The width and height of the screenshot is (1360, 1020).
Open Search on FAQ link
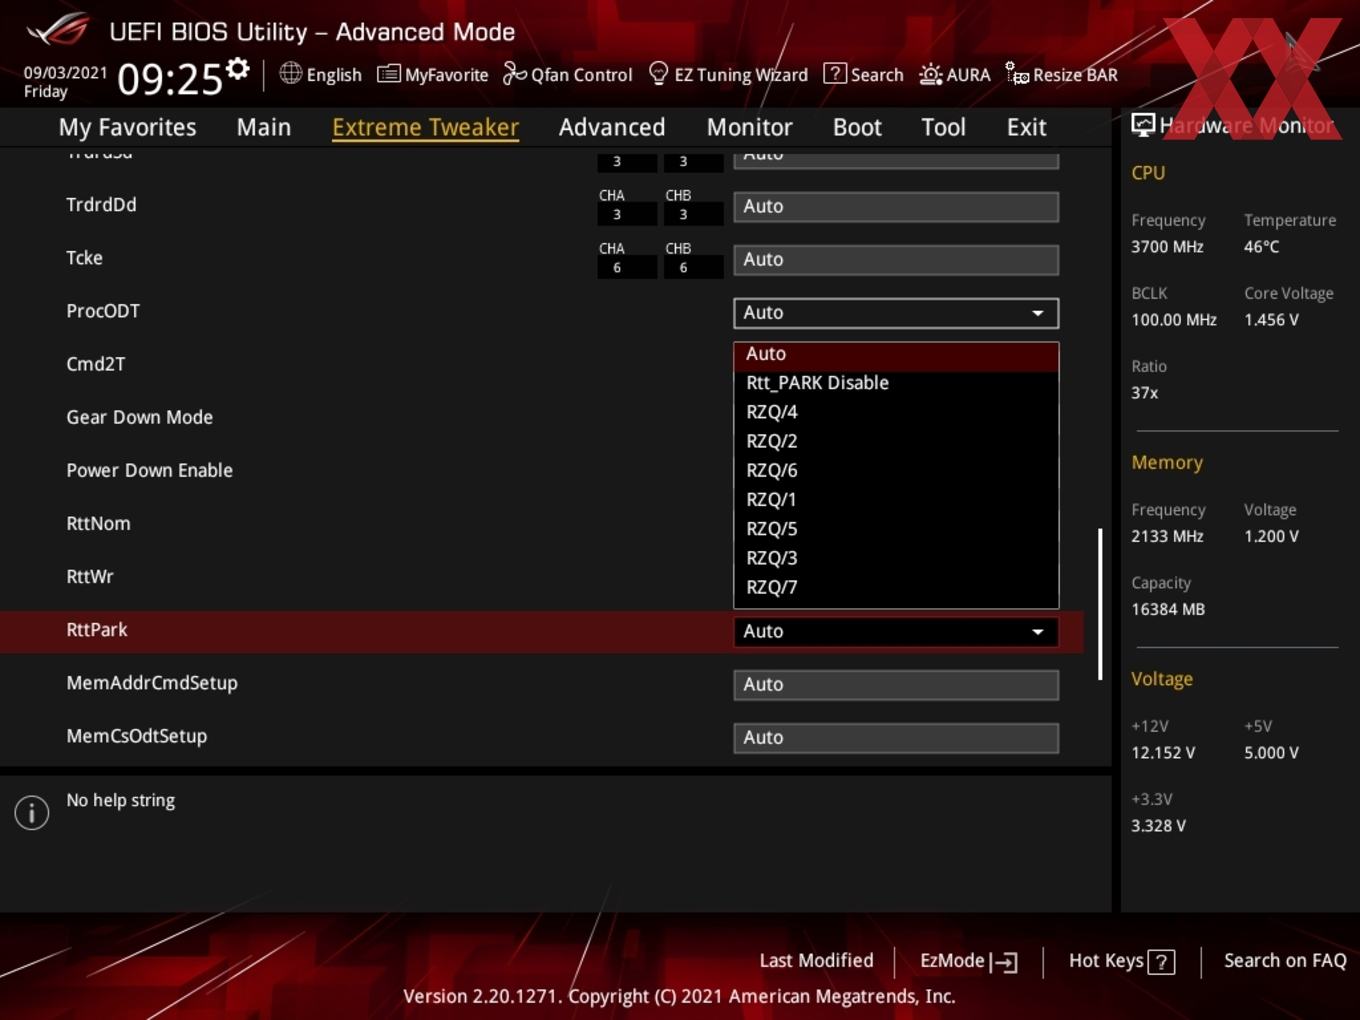pyautogui.click(x=1285, y=961)
